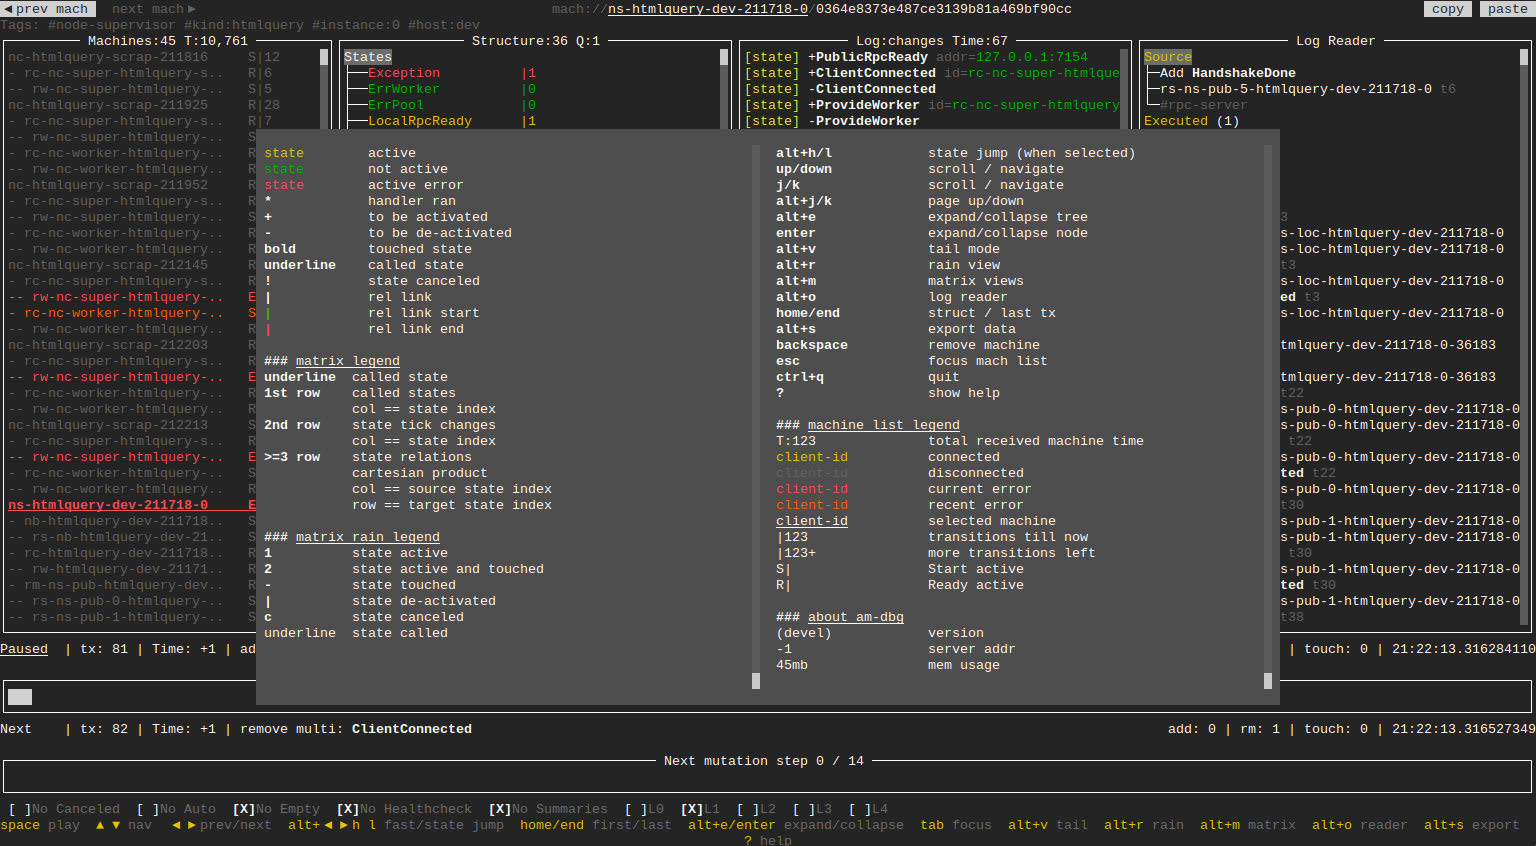Click the help overlay right scrollbar thumb
This screenshot has height=846, width=1536.
(1268, 681)
